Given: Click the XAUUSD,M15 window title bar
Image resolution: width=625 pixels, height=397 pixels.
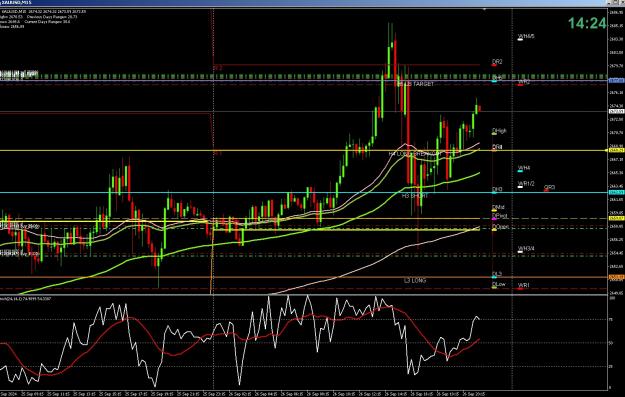Looking at the screenshot, I should (312, 3).
